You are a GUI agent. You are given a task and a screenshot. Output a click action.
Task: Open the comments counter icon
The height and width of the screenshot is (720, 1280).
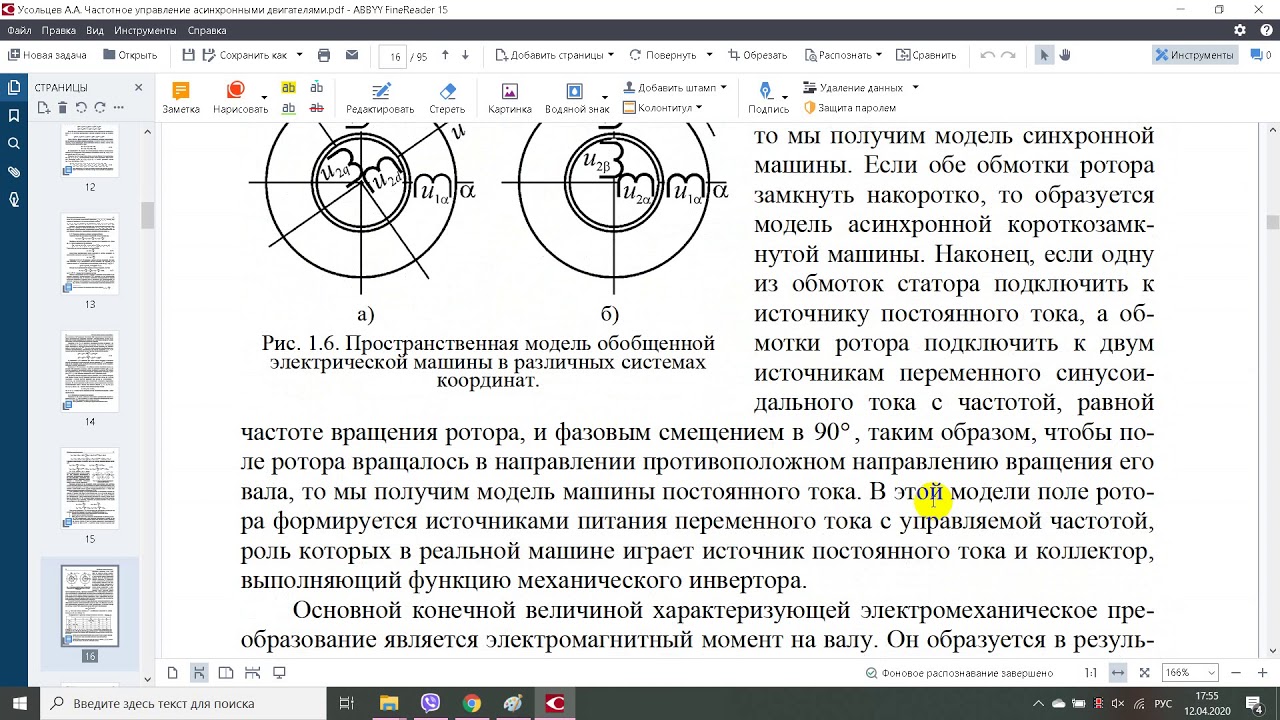point(1260,55)
